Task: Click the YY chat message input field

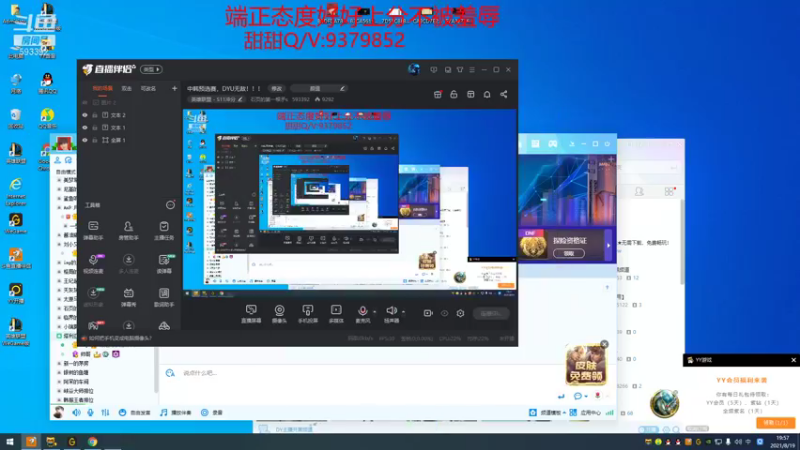Action: pos(357,373)
